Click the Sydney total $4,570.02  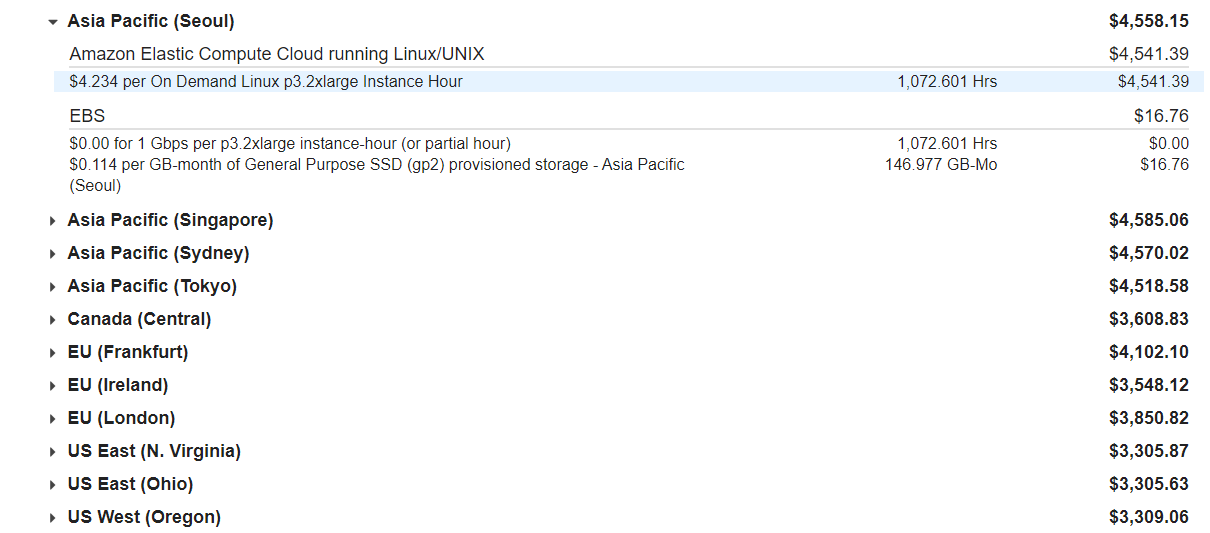tap(1149, 253)
